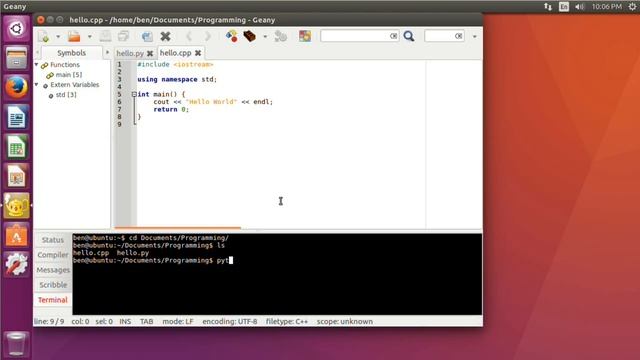
Task: Click inside the black terminal area
Action: point(277,274)
